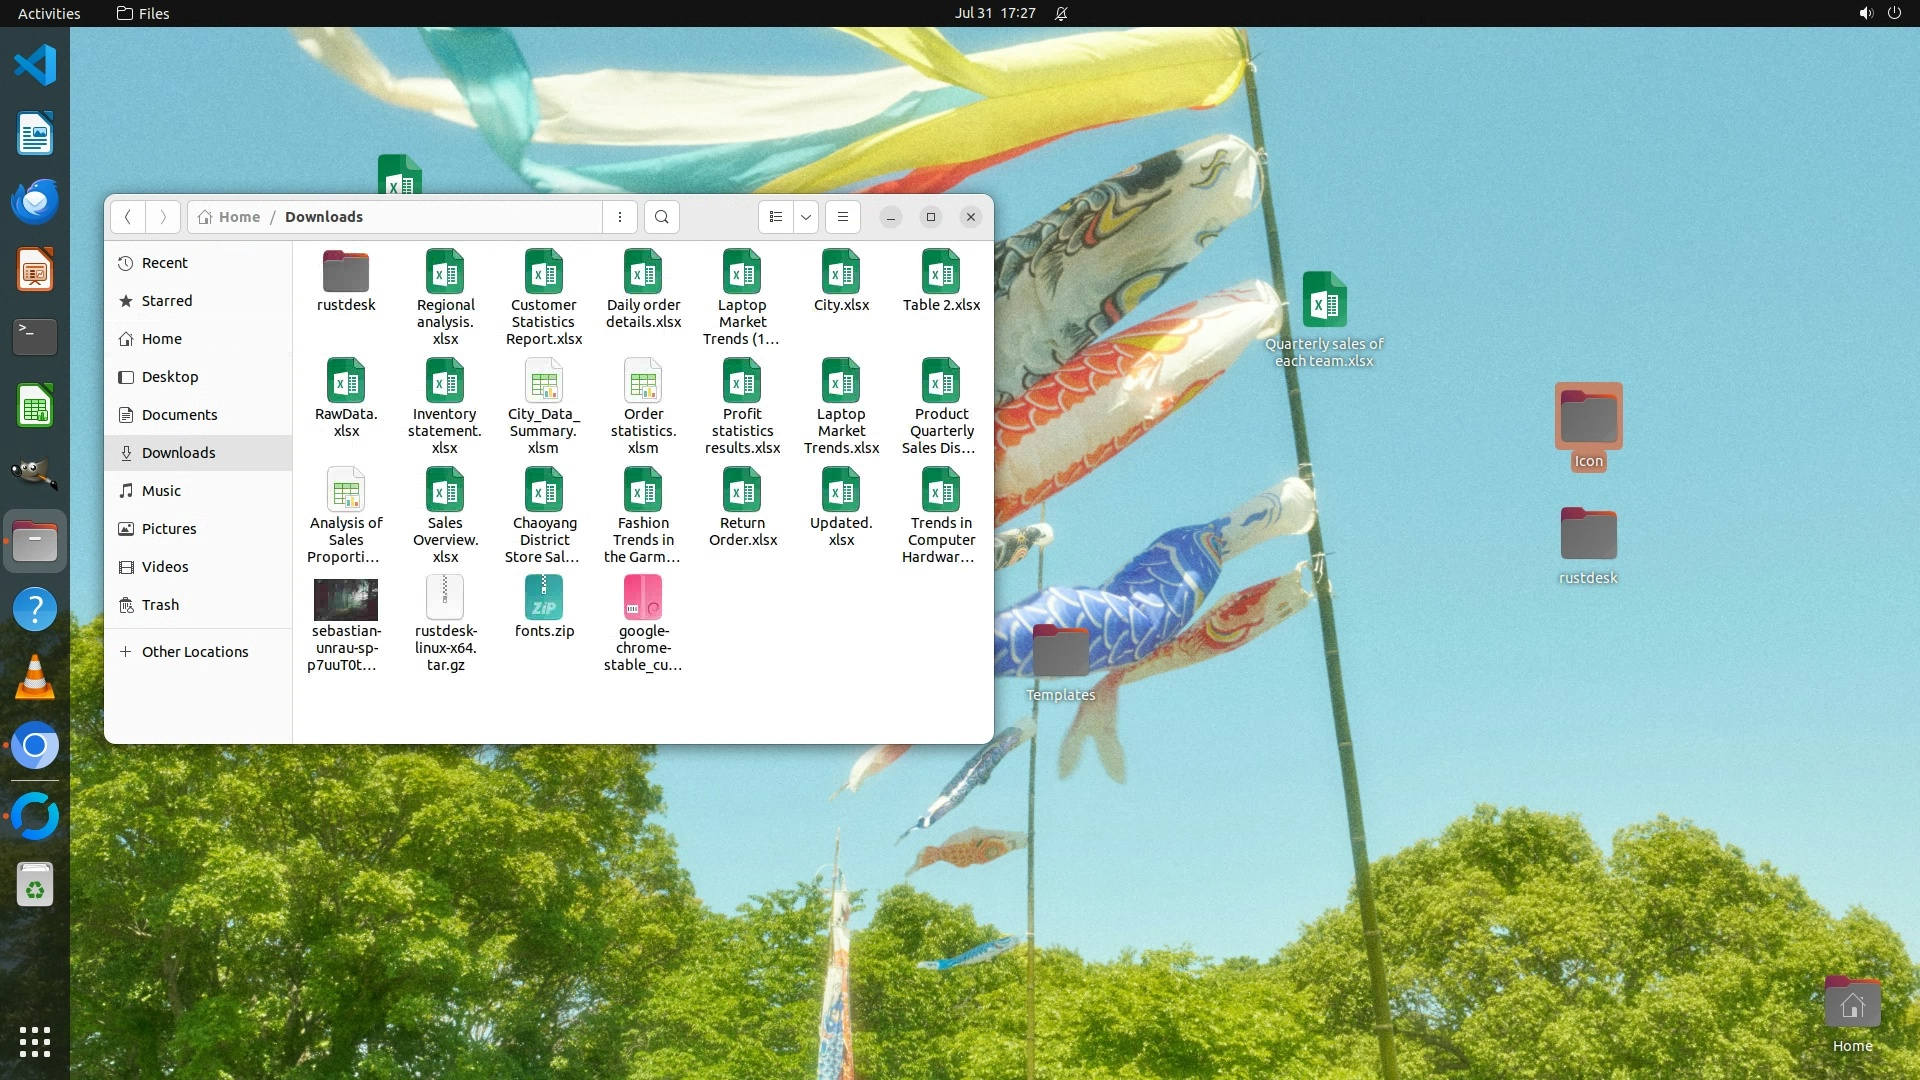Screen dimensions: 1920x1080
Task: Open the path bar three-dot menu
Action: [620, 217]
